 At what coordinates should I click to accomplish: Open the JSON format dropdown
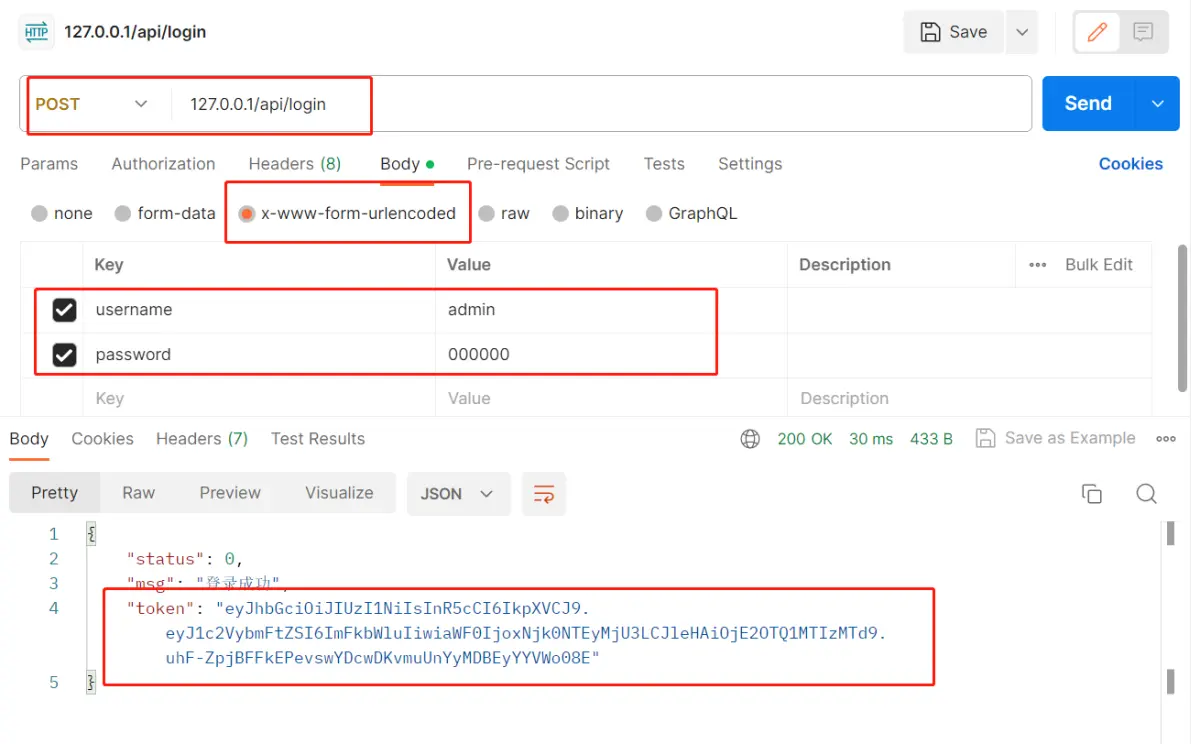pyautogui.click(x=458, y=494)
